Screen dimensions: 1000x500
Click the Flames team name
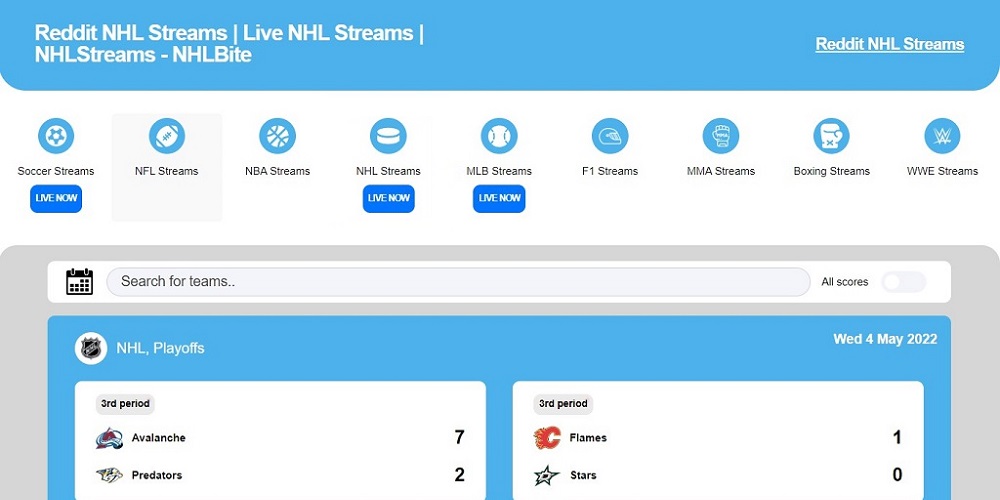pos(588,438)
